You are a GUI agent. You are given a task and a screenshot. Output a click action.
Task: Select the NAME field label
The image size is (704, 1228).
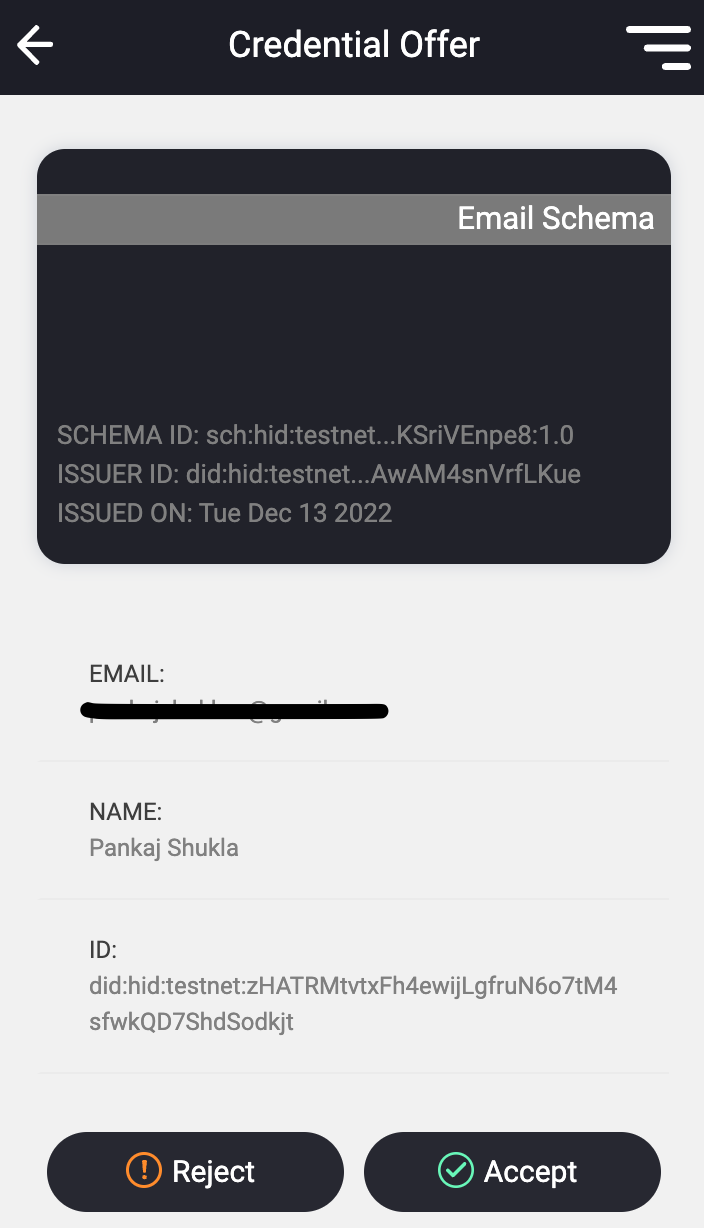pos(125,811)
